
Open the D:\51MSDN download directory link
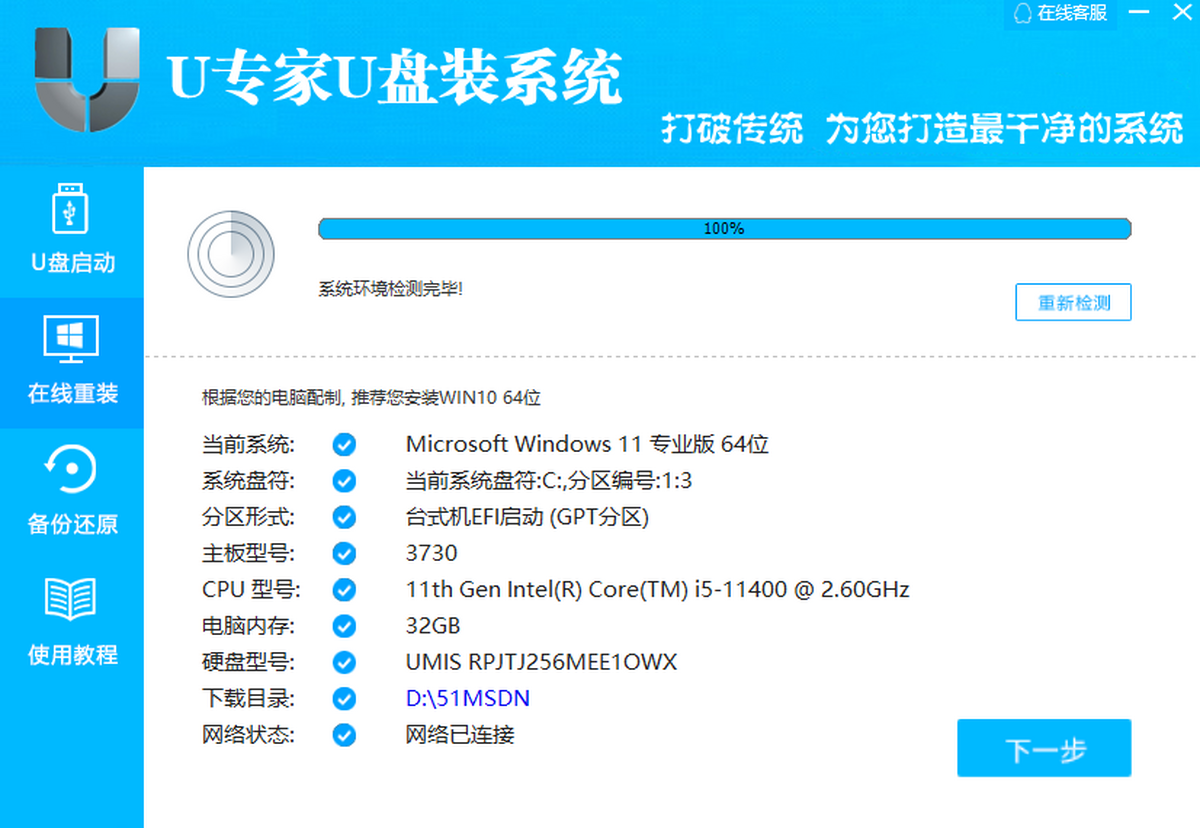pyautogui.click(x=467, y=698)
